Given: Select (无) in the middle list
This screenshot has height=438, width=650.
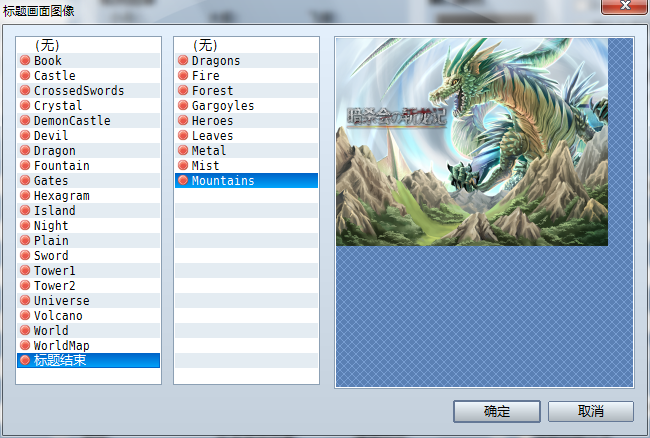Looking at the screenshot, I should click(246, 45).
